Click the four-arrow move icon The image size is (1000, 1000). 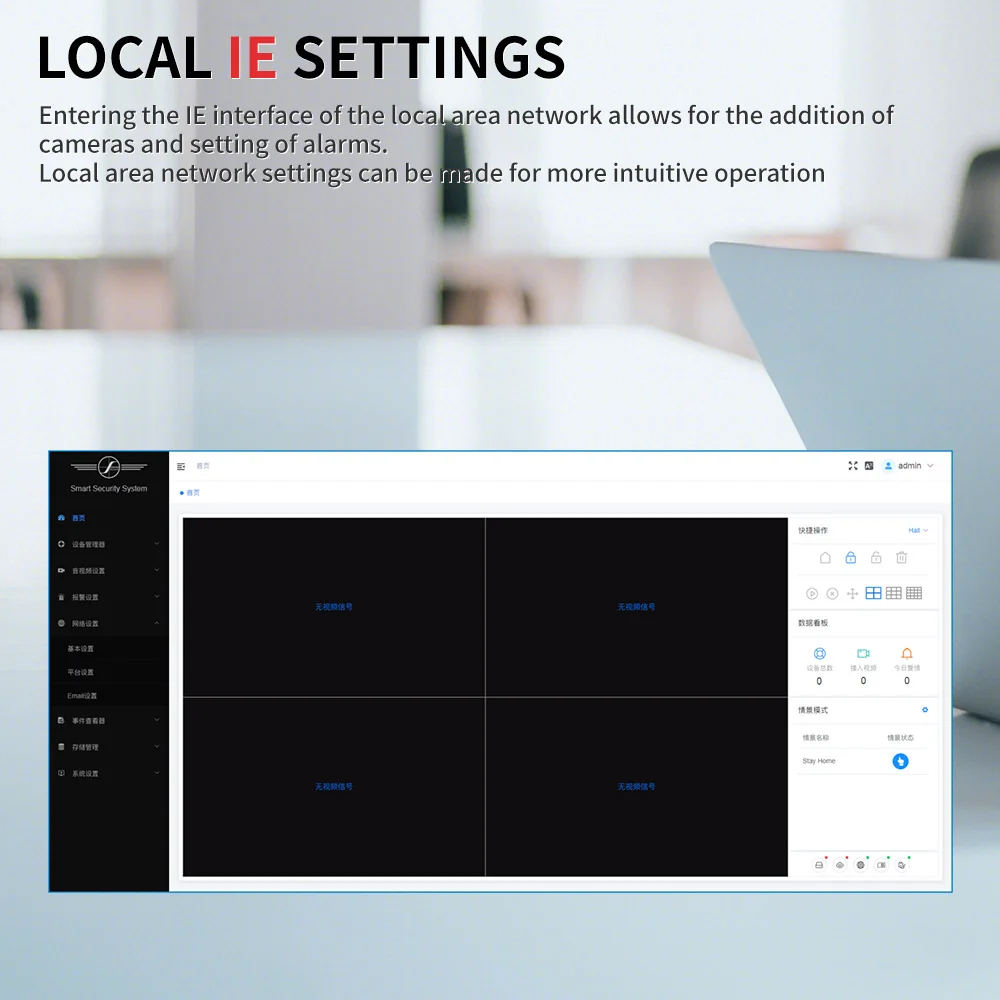[x=852, y=594]
